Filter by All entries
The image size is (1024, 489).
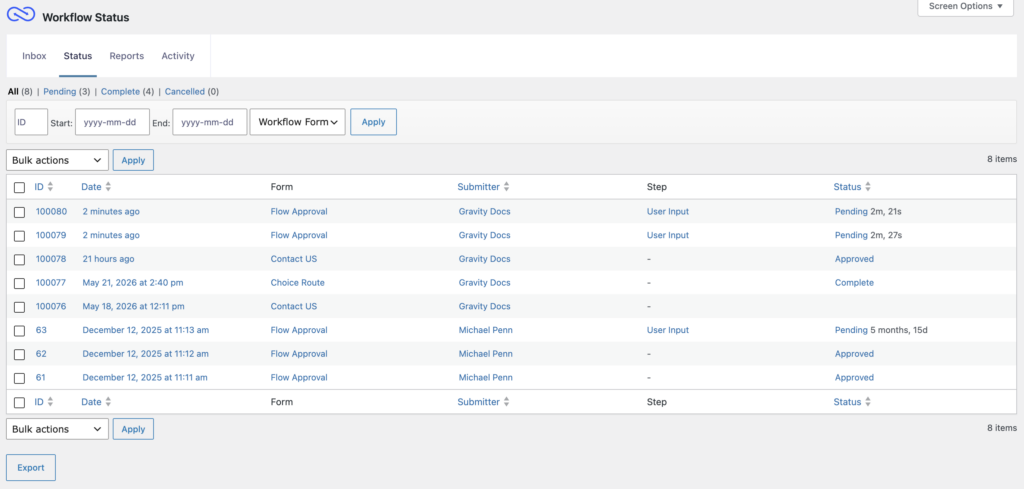click(13, 92)
